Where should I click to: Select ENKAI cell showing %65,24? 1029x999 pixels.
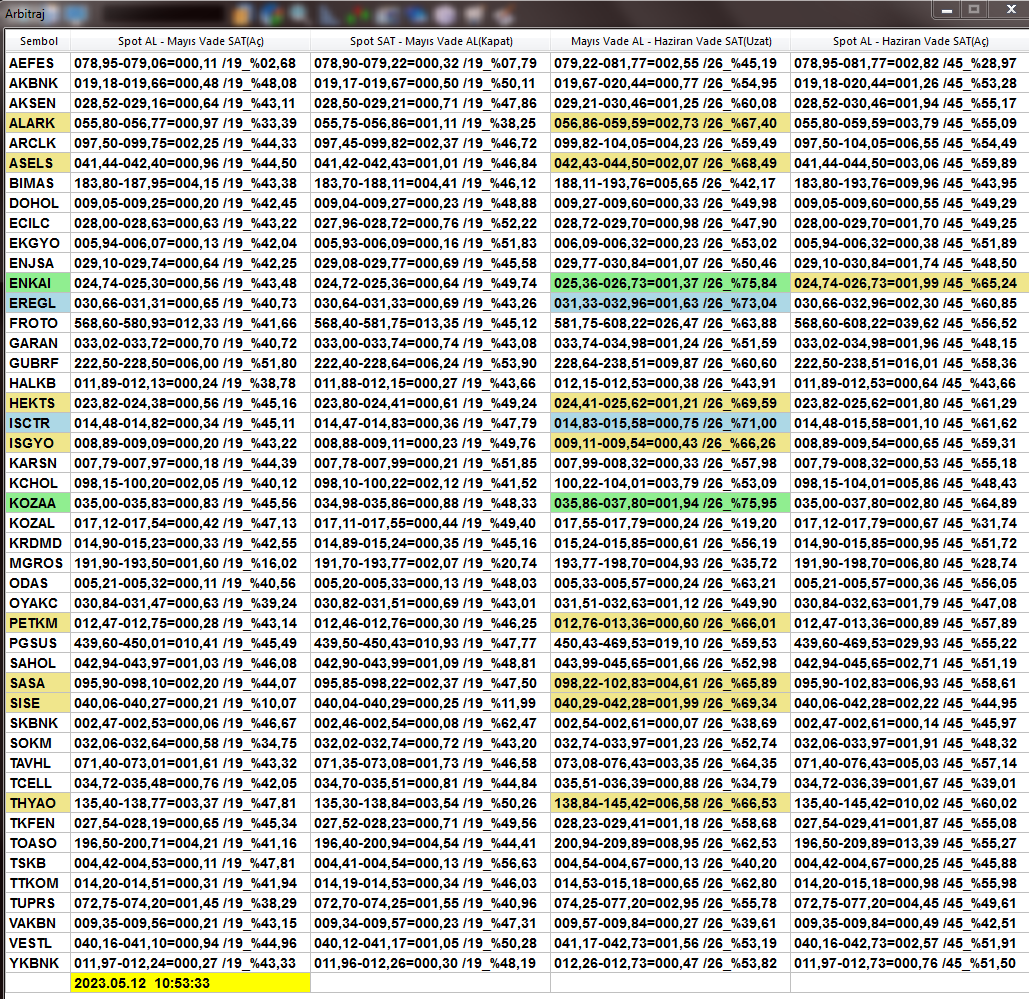point(910,284)
